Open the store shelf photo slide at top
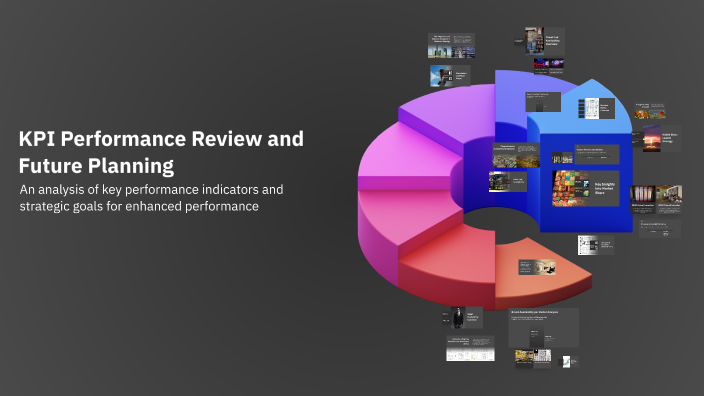This screenshot has height=396, width=704. (545, 41)
